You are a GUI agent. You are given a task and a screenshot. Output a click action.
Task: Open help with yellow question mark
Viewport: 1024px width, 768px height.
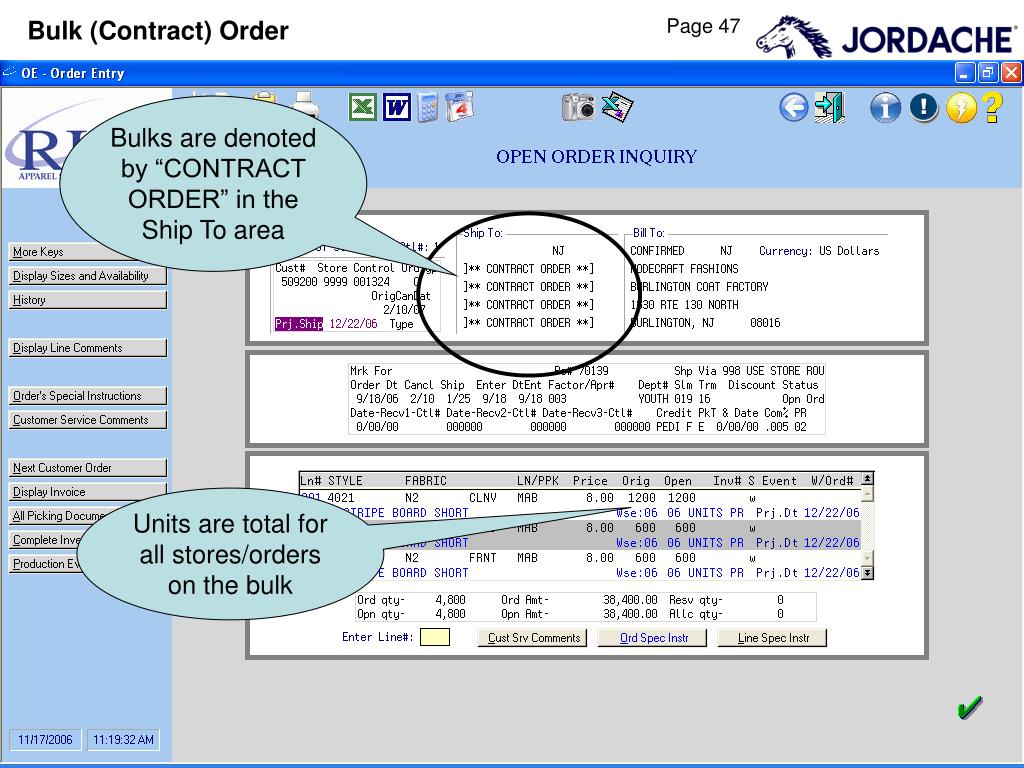[993, 107]
